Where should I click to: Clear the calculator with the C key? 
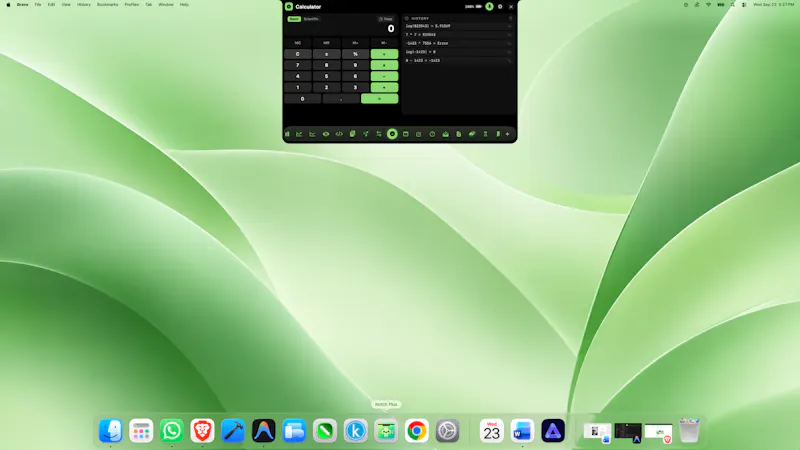pyautogui.click(x=297, y=54)
